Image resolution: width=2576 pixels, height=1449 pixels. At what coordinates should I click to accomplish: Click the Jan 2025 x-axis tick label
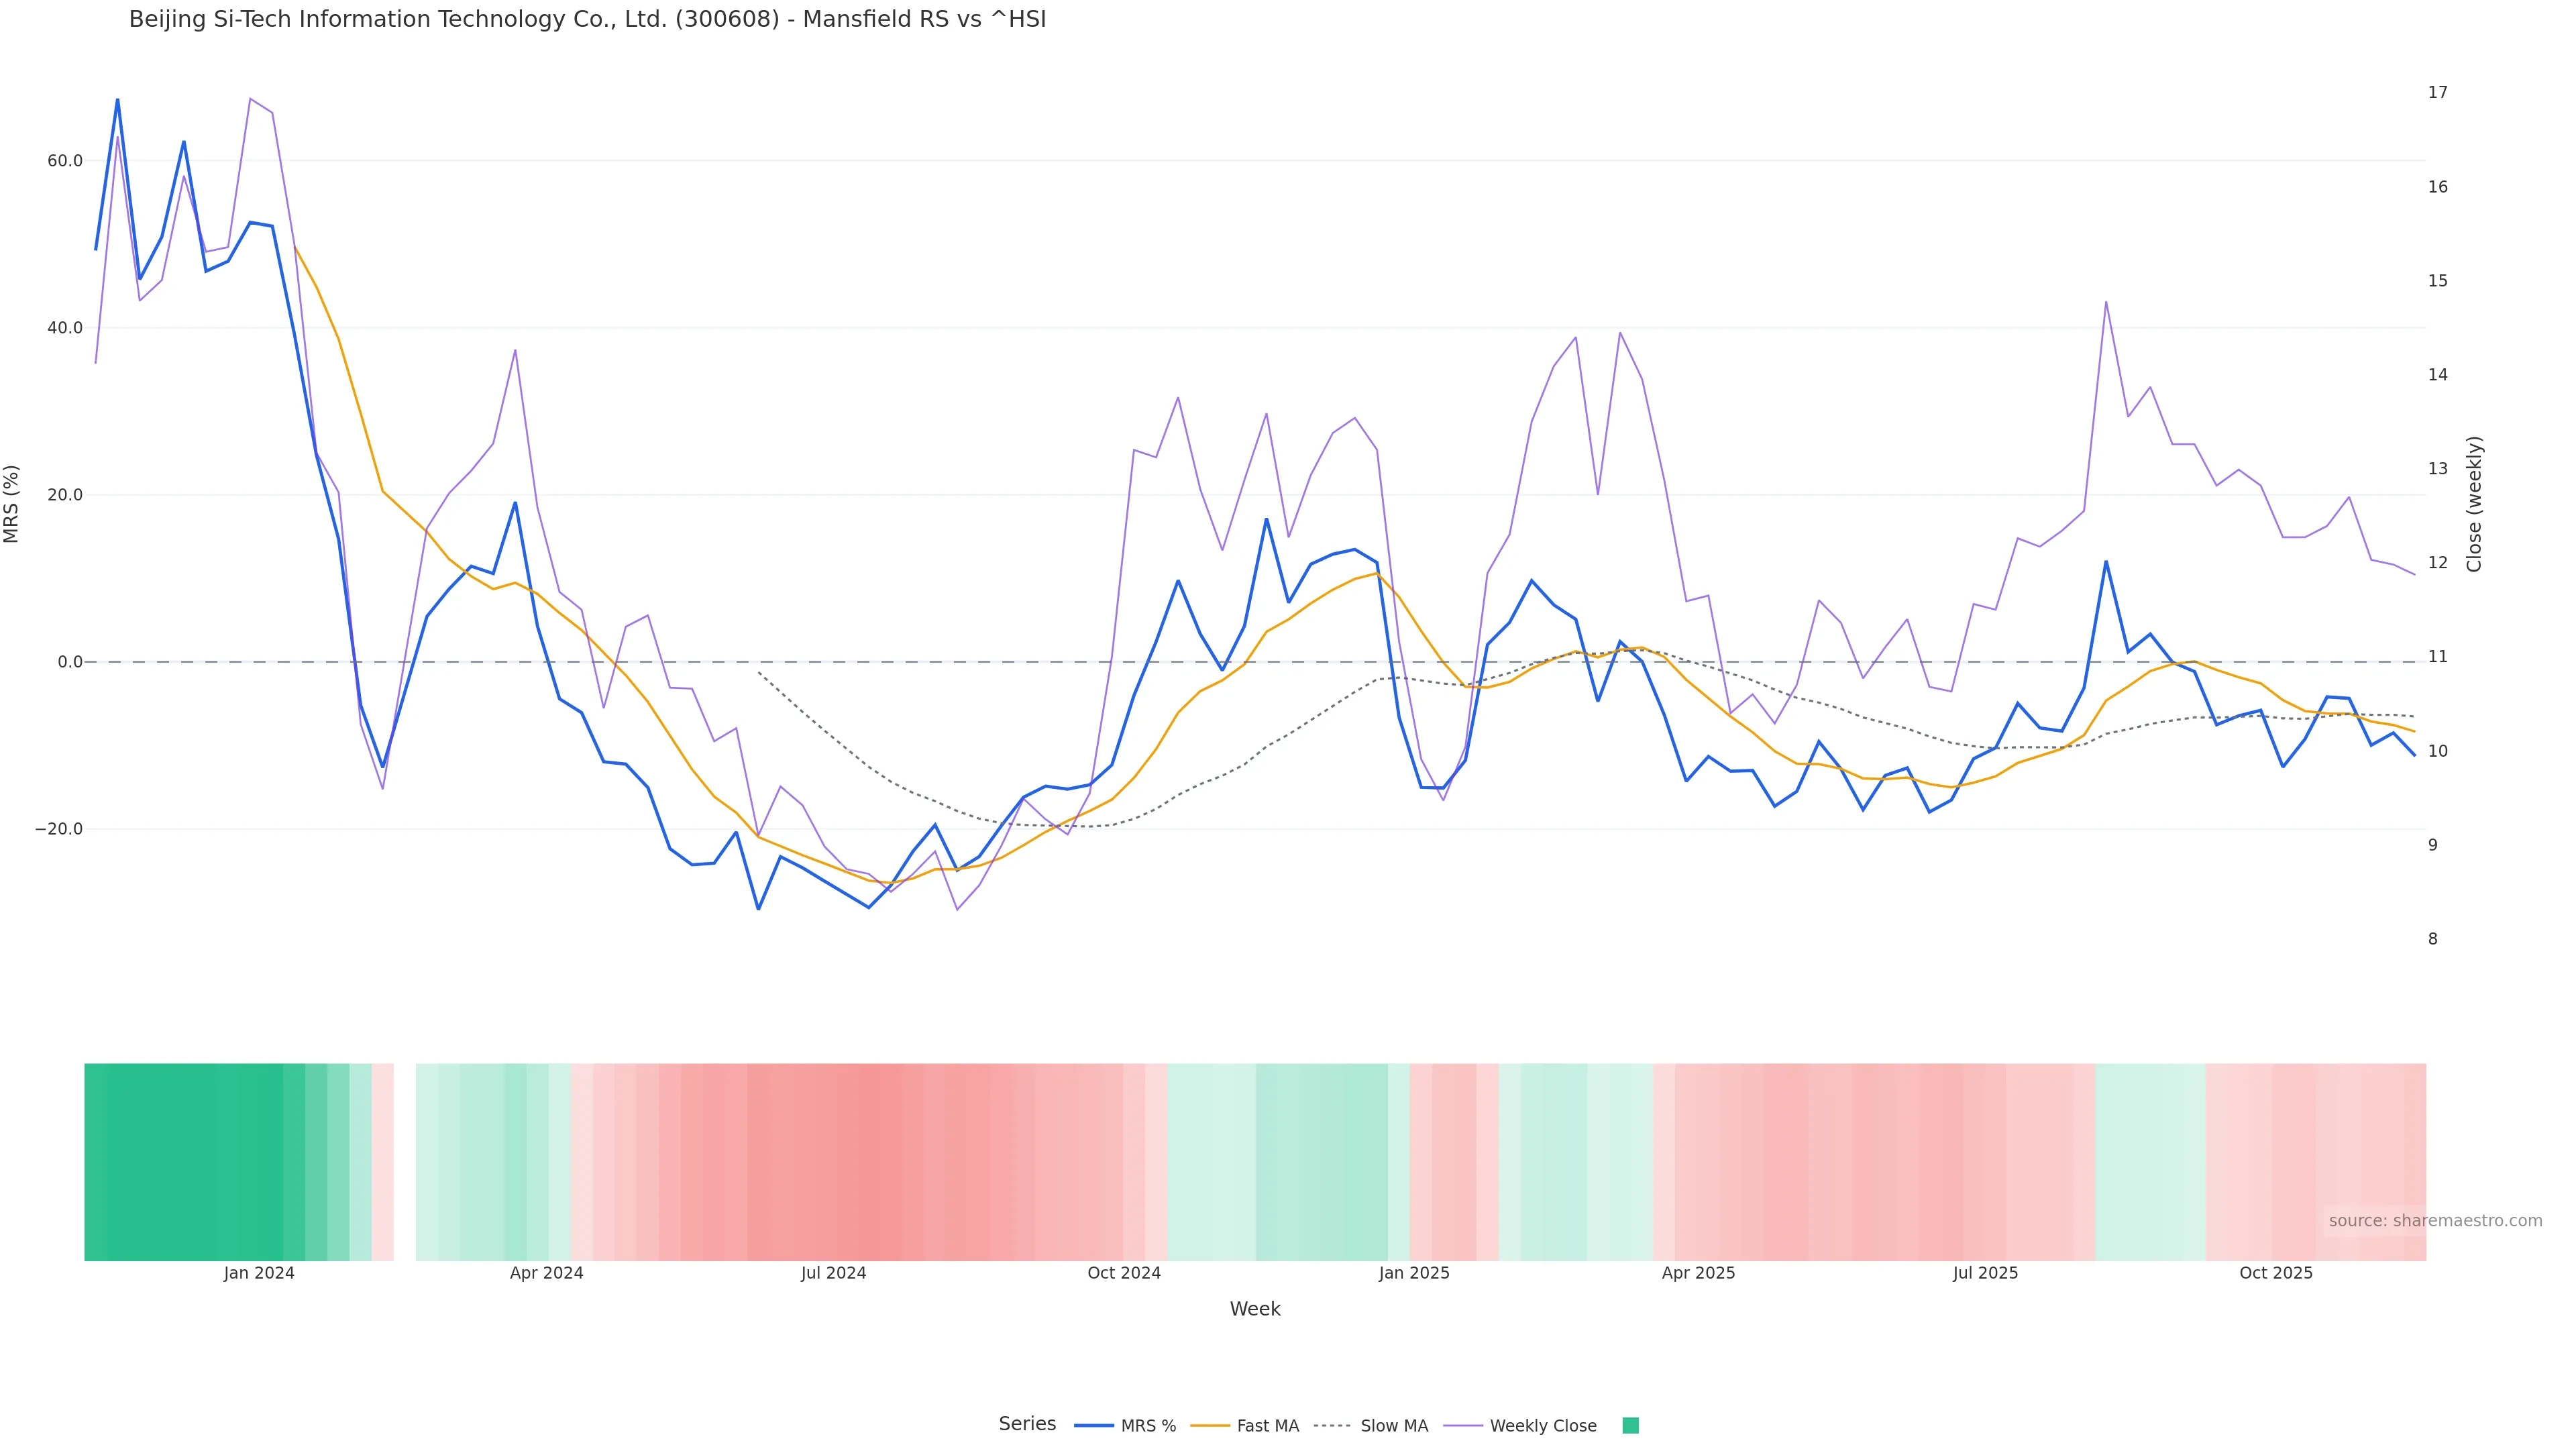[1413, 1273]
